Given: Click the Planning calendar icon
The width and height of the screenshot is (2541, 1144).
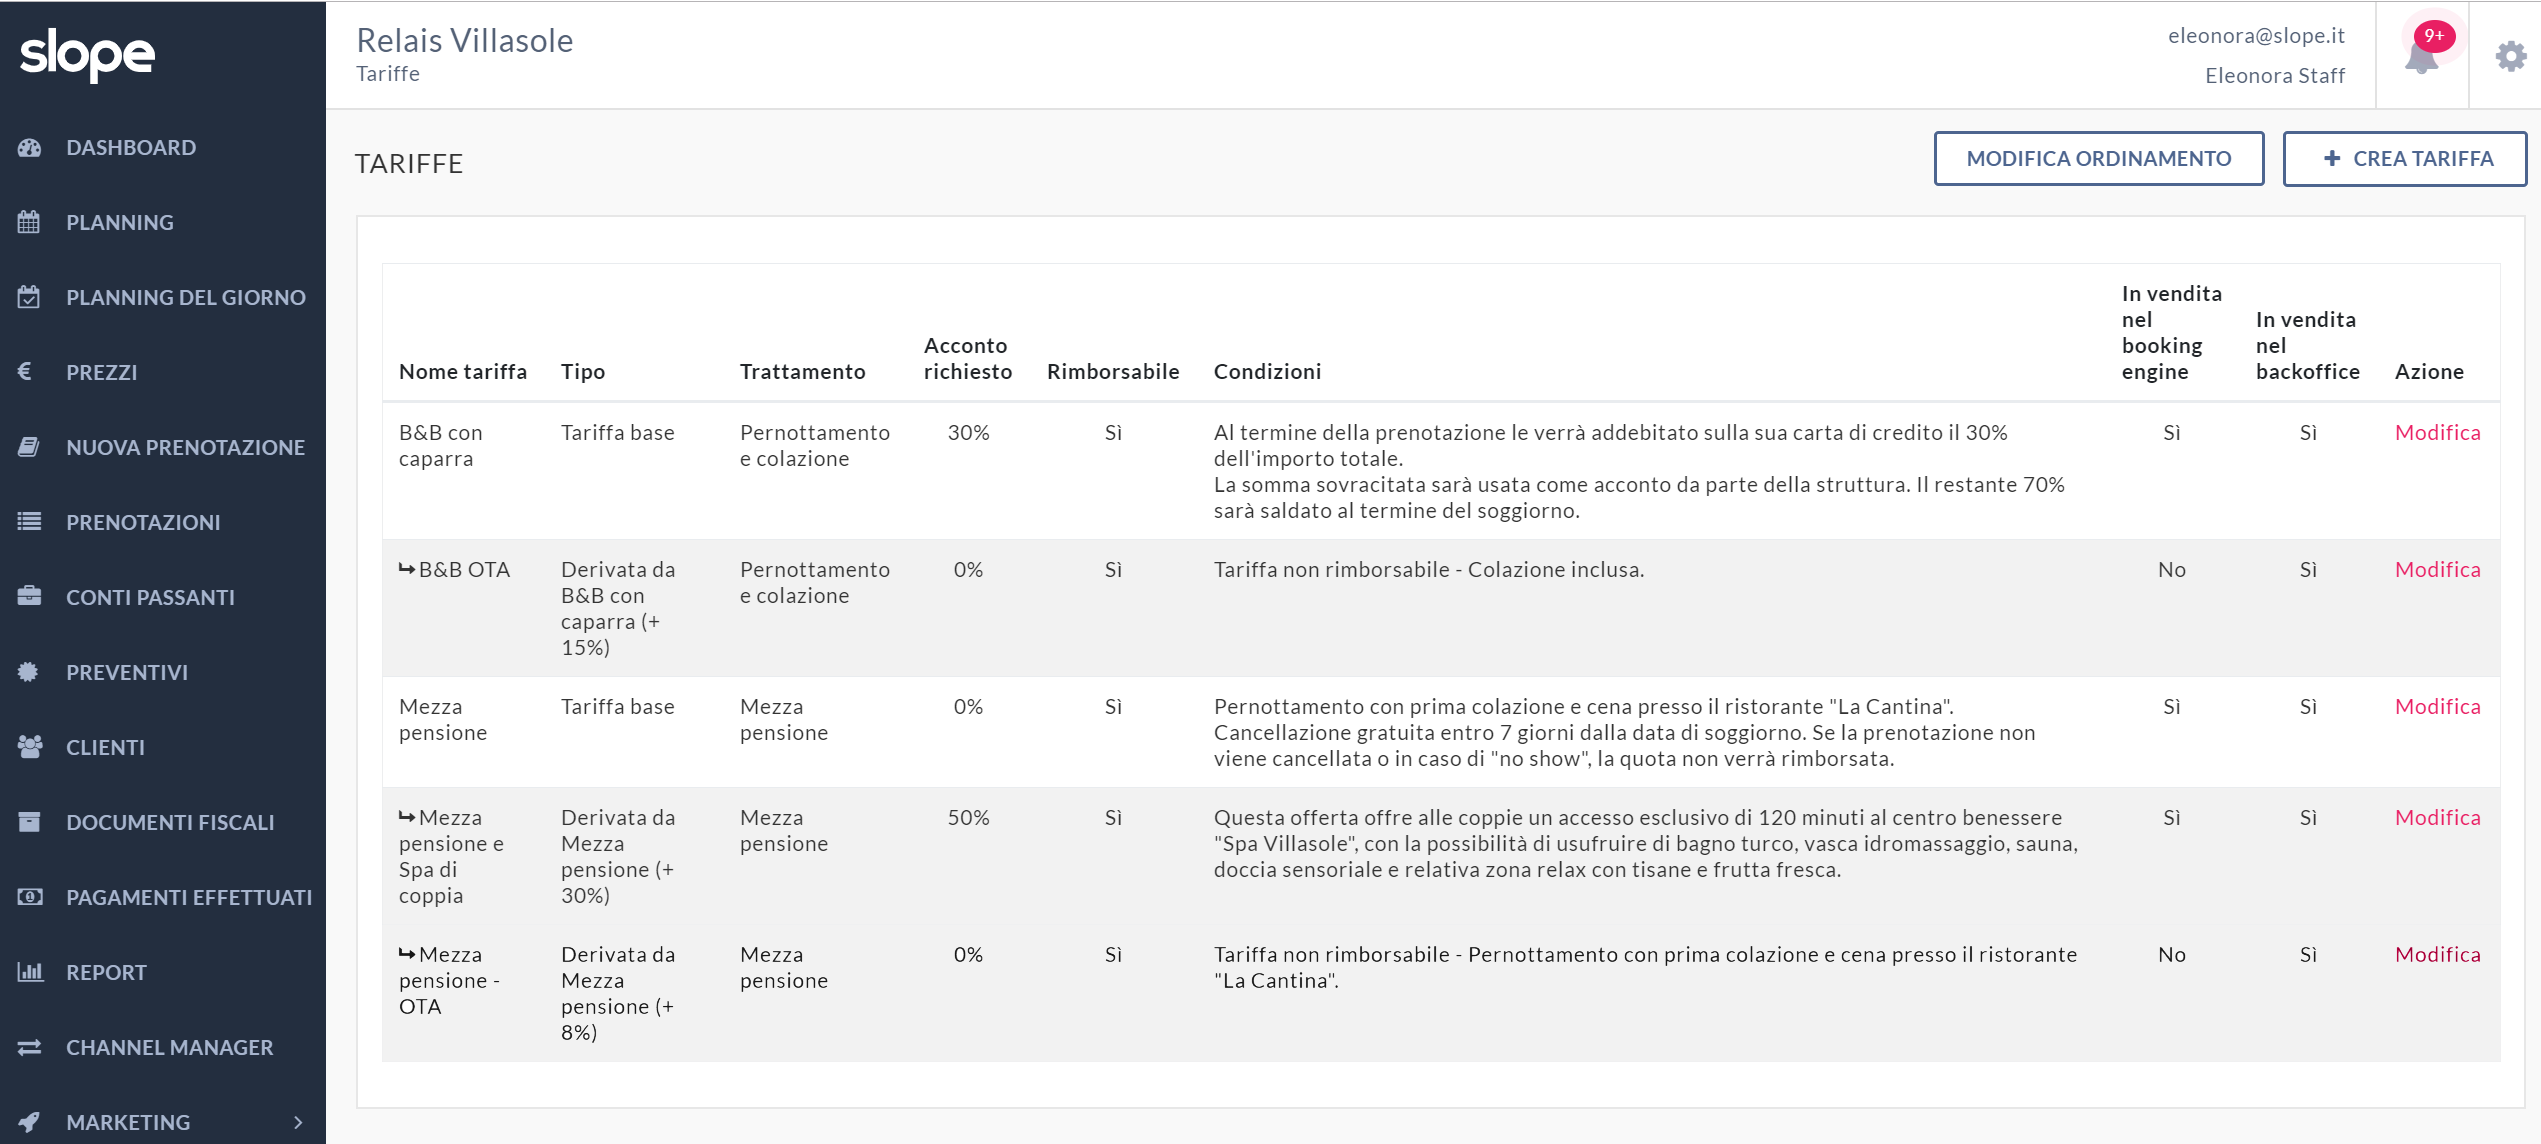Looking at the screenshot, I should (x=29, y=222).
